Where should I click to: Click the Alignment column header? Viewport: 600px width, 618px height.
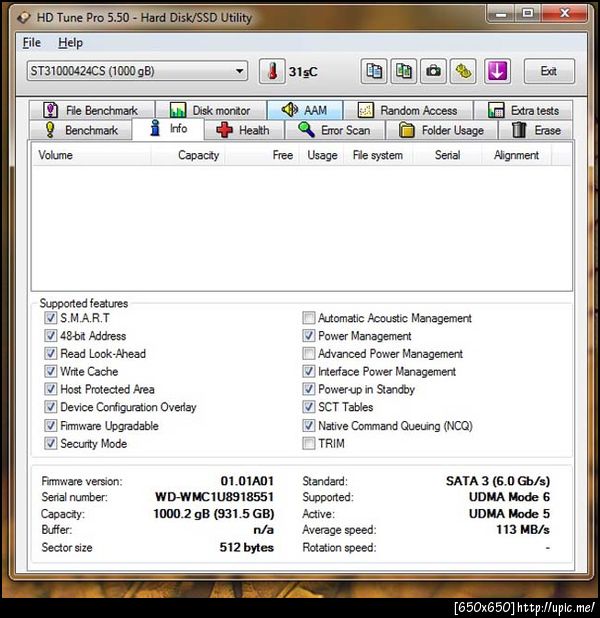pyautogui.click(x=516, y=155)
